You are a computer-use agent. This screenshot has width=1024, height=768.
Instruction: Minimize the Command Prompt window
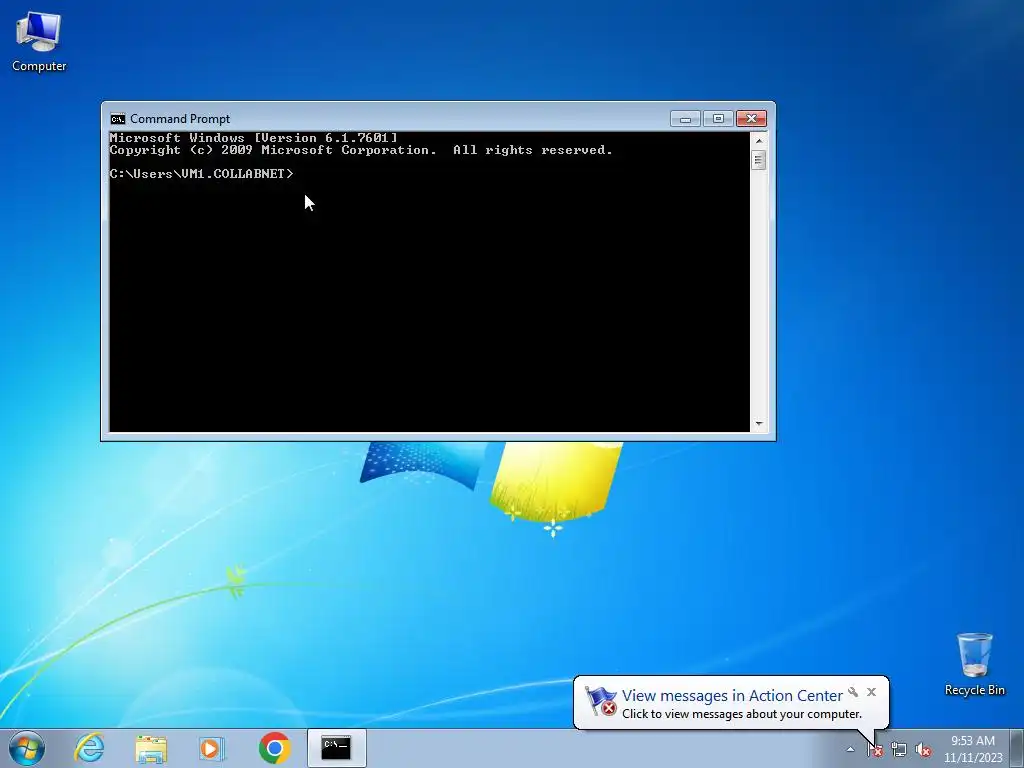685,119
